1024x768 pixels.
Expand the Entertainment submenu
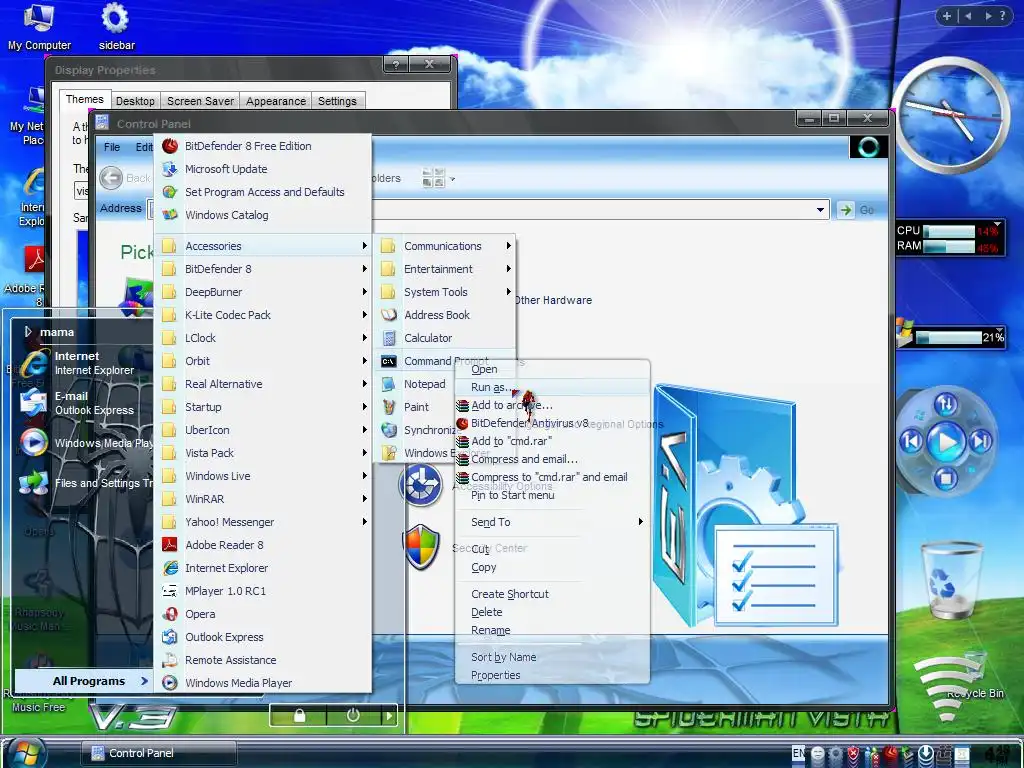click(444, 269)
